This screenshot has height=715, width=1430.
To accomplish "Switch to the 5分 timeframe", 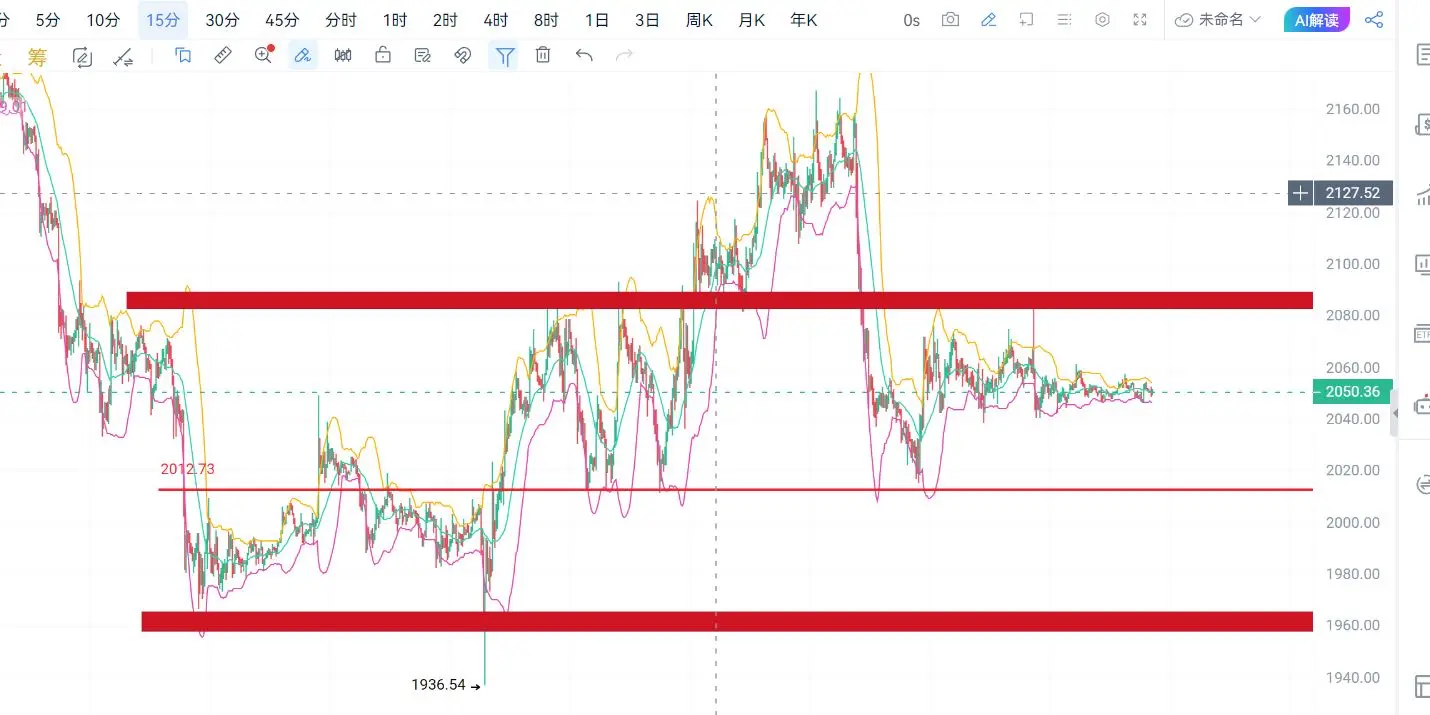I will [48, 20].
